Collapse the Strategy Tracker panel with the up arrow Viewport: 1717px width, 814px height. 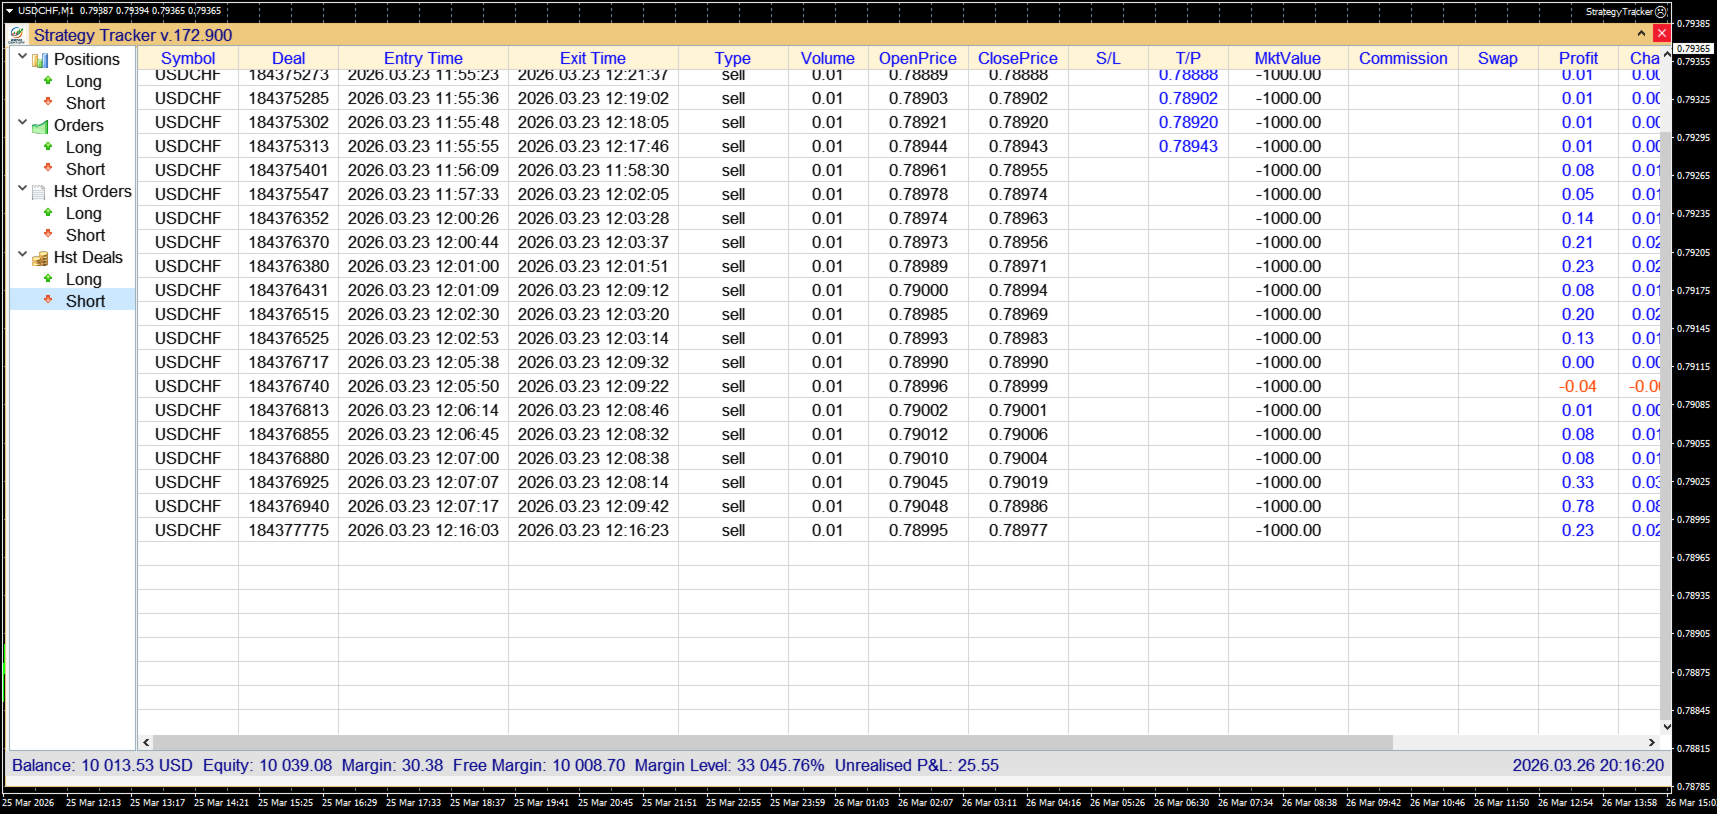[x=1641, y=34]
